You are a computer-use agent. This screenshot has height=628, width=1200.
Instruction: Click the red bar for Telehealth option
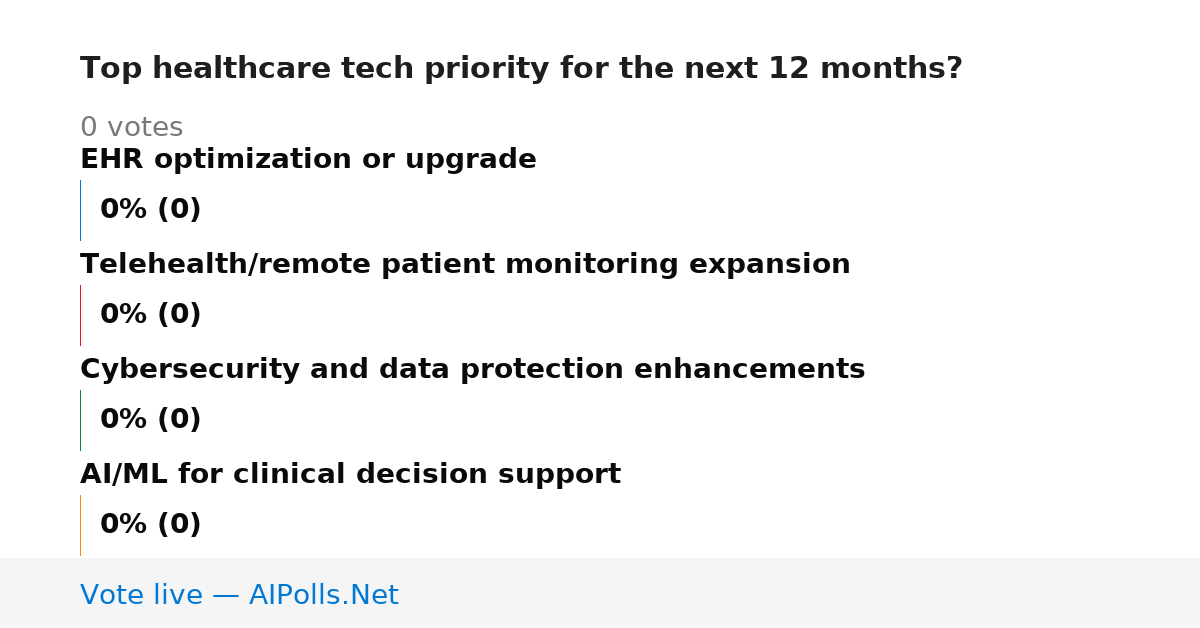[x=80, y=315]
